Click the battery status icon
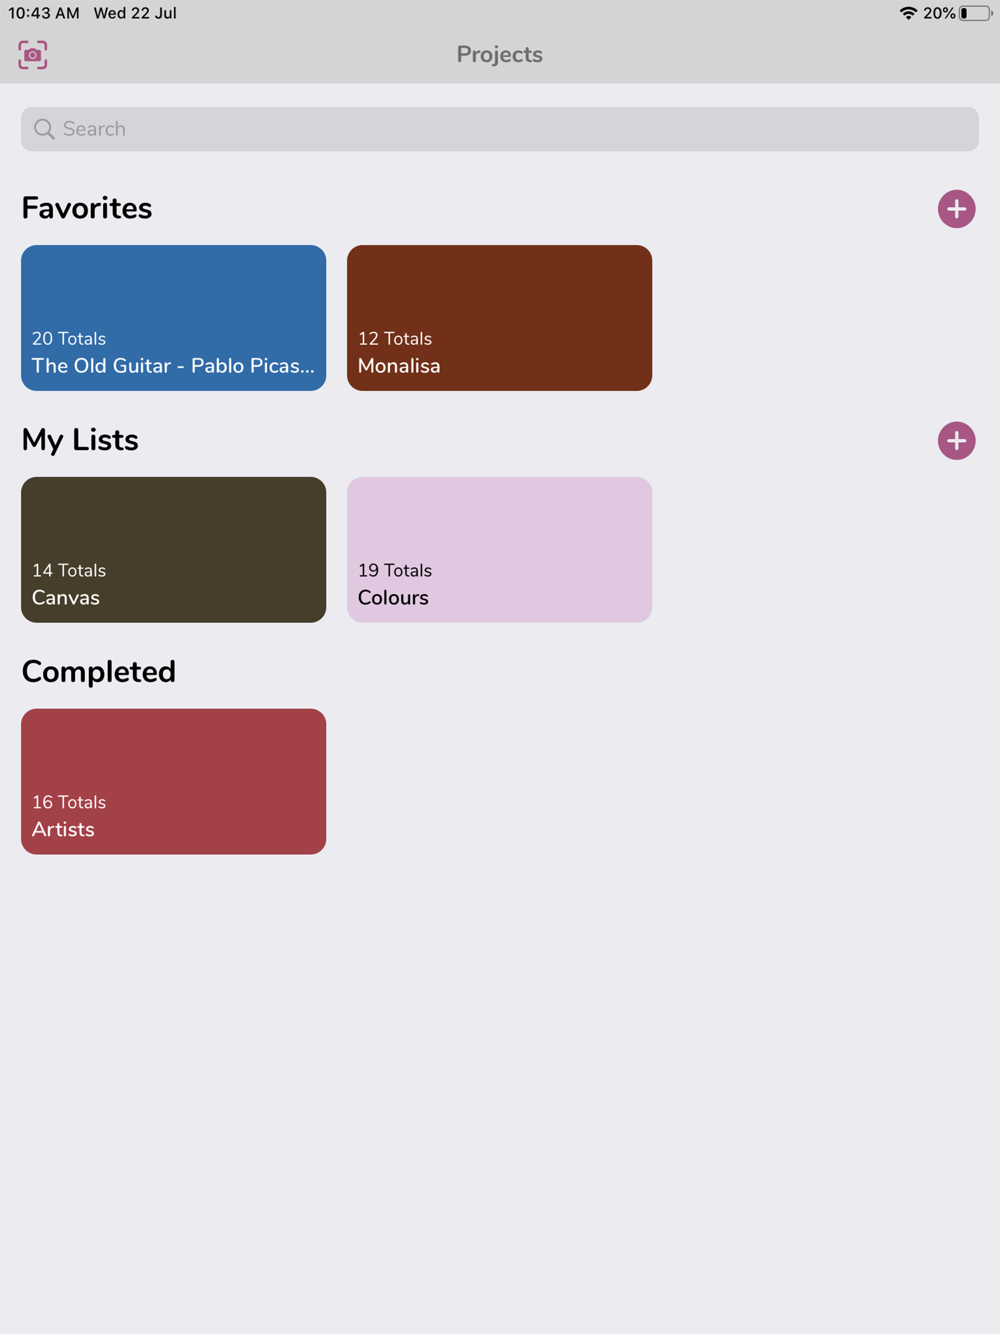1000x1334 pixels. [975, 13]
